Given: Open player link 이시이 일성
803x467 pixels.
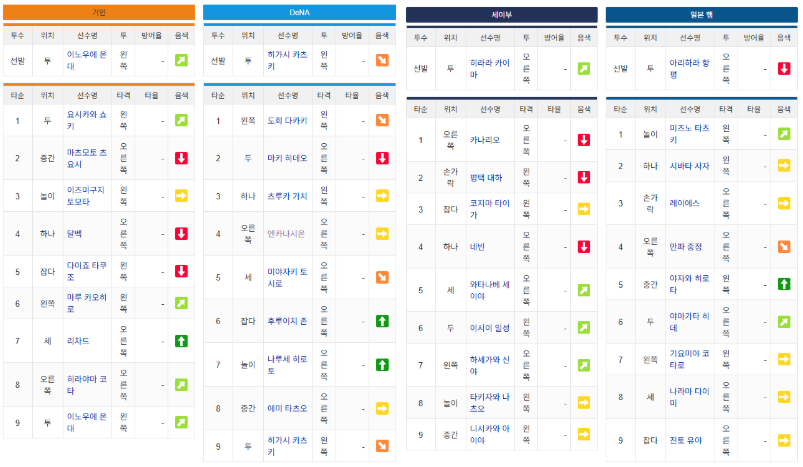Looking at the screenshot, I should click(490, 328).
